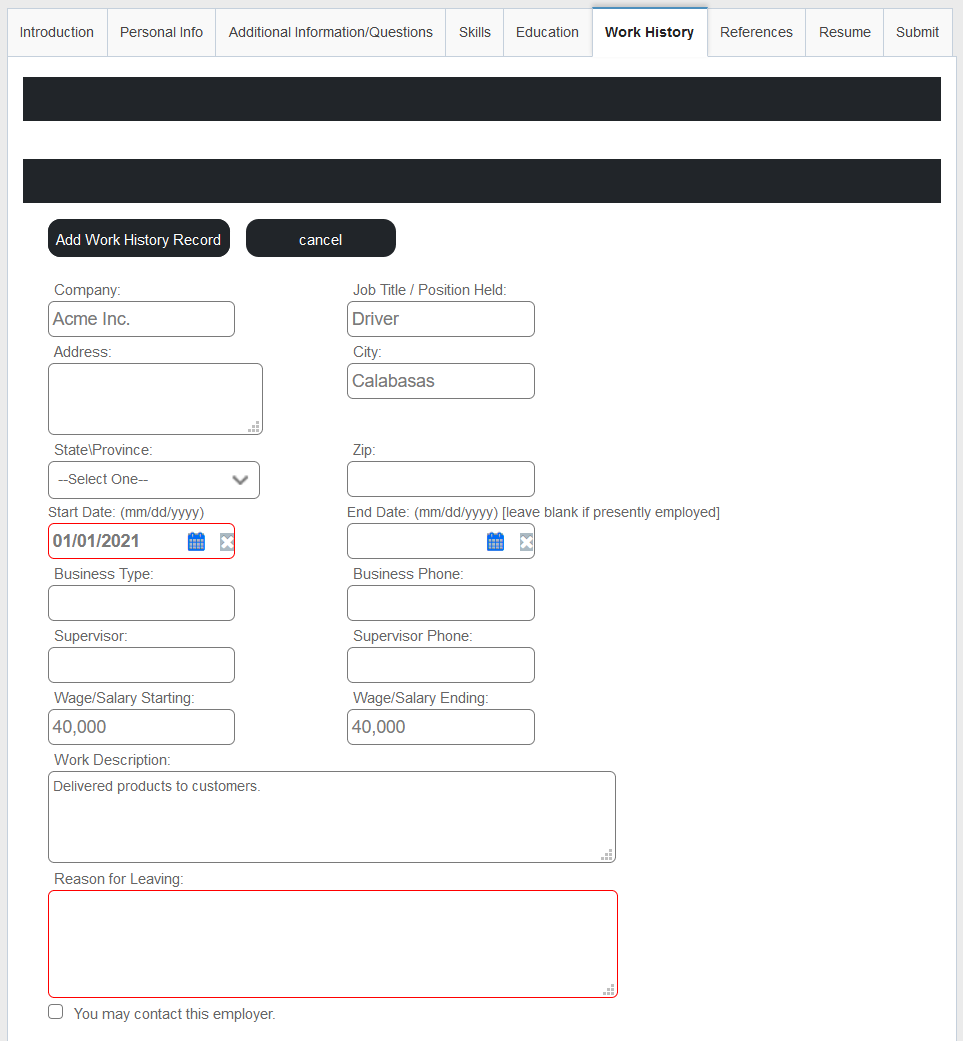Go to the Personal Info tab

pyautogui.click(x=161, y=33)
